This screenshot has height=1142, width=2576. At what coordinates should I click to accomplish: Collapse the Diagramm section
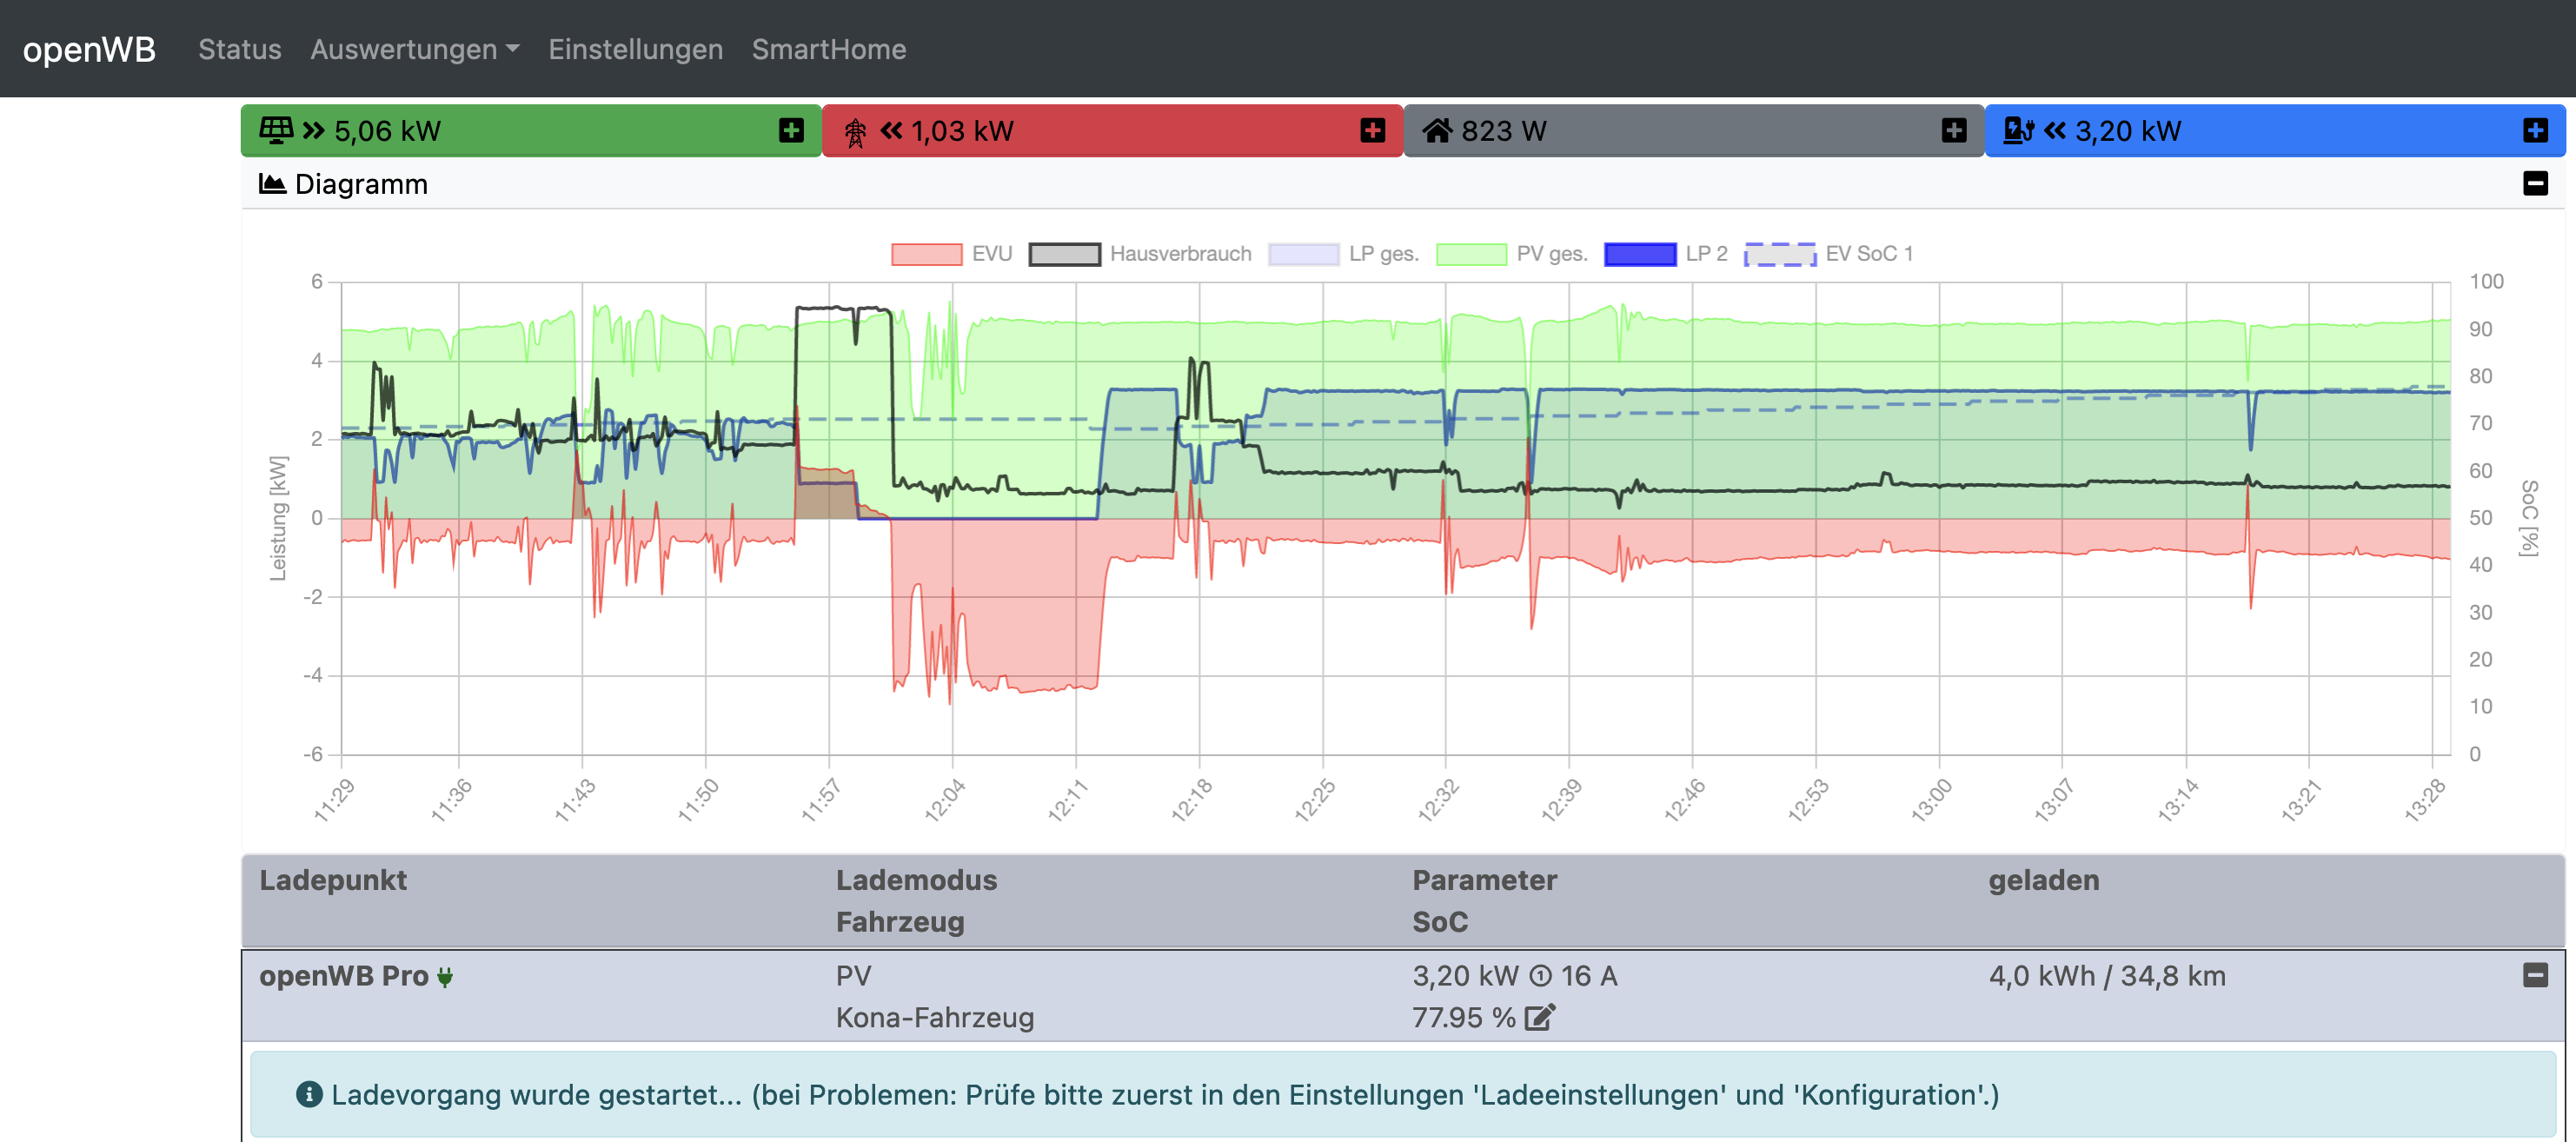coord(2535,183)
